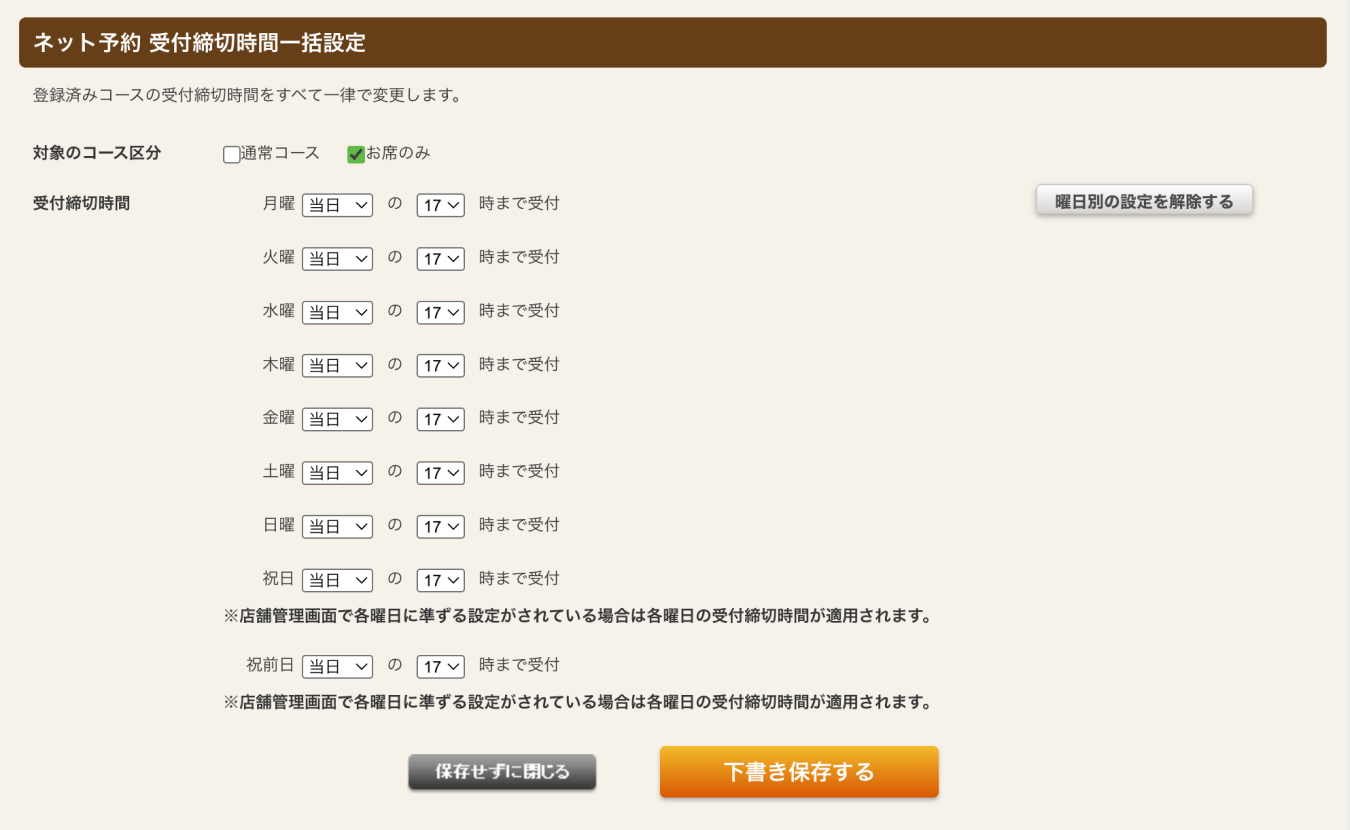Open the 月曜 day dropdown

click(337, 205)
